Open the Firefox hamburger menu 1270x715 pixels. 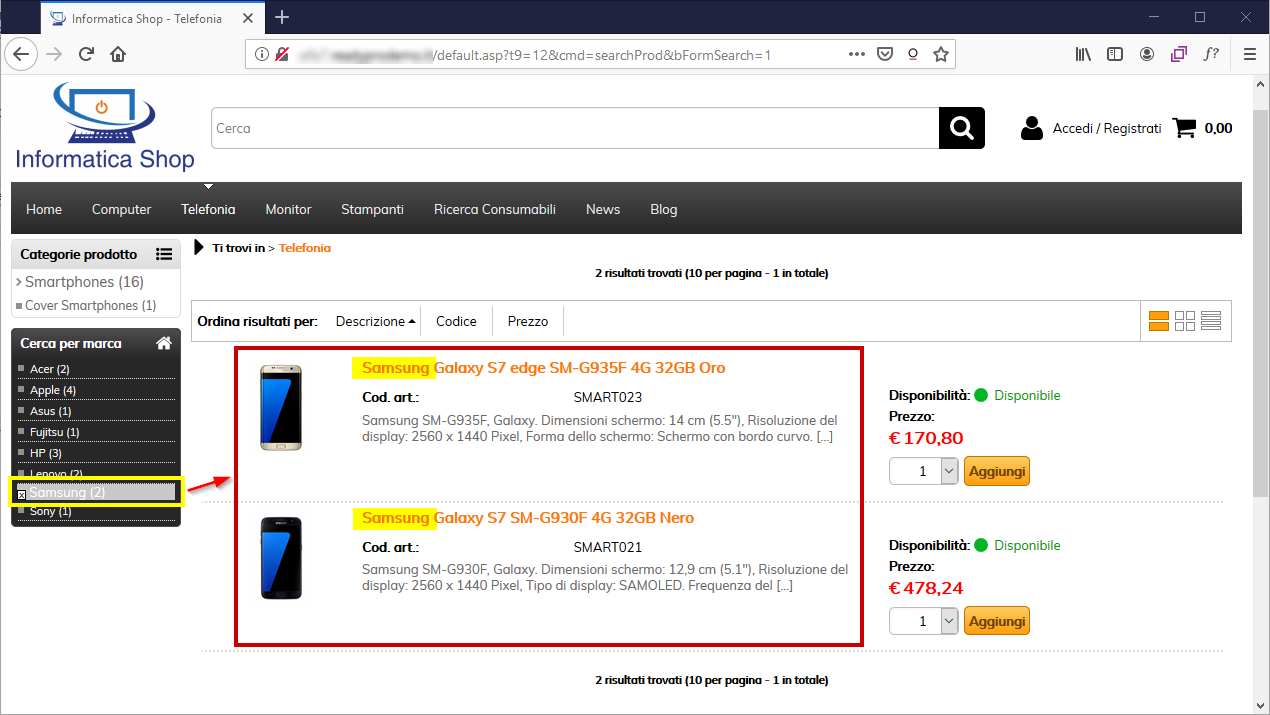[1249, 54]
